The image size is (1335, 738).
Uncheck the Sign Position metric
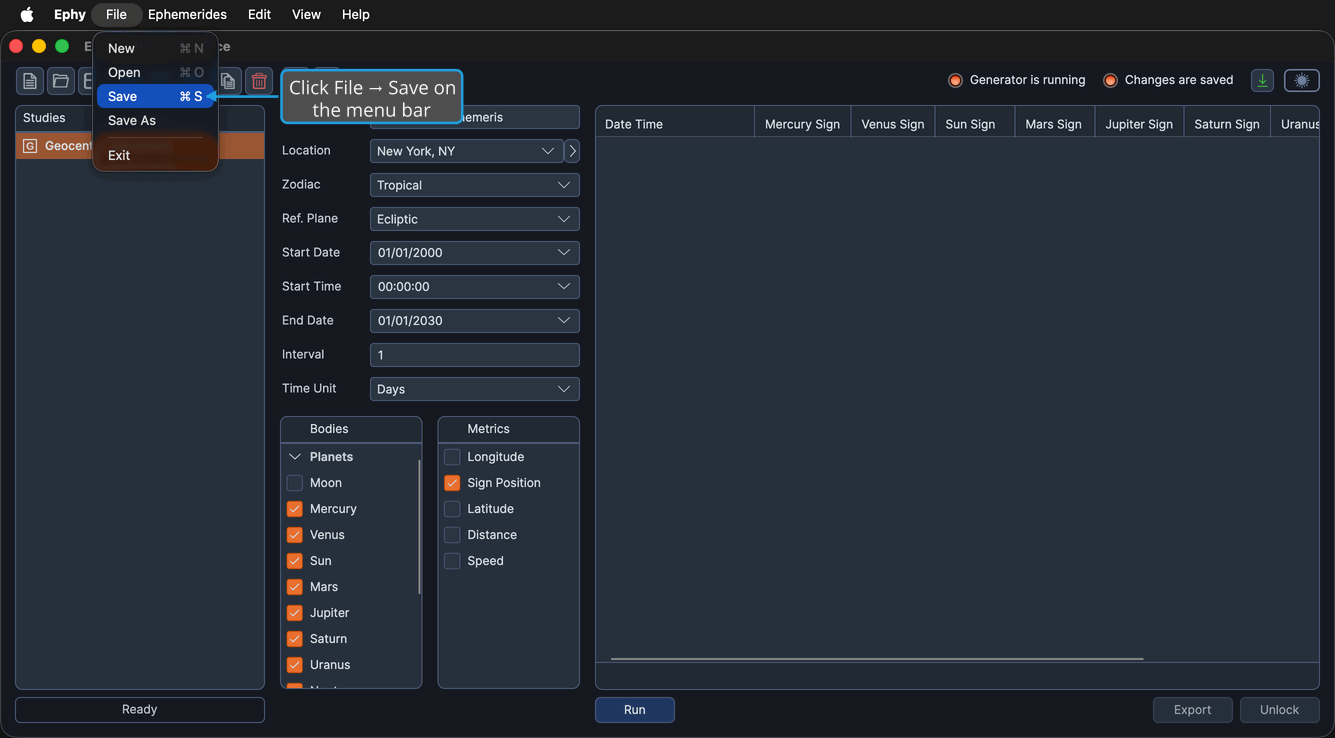coord(452,483)
